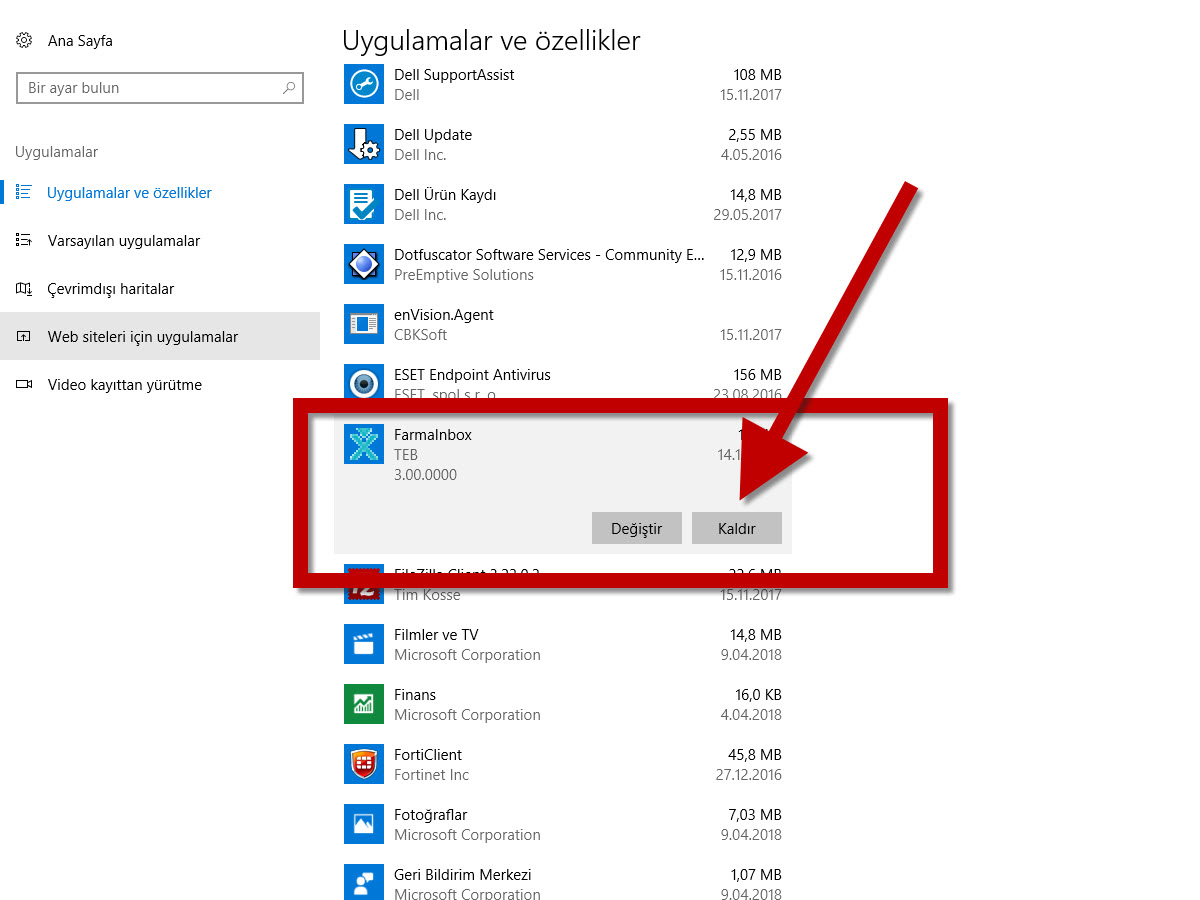Click the Dell Update app icon
Viewport: 1200px width, 900px height.
click(x=364, y=144)
